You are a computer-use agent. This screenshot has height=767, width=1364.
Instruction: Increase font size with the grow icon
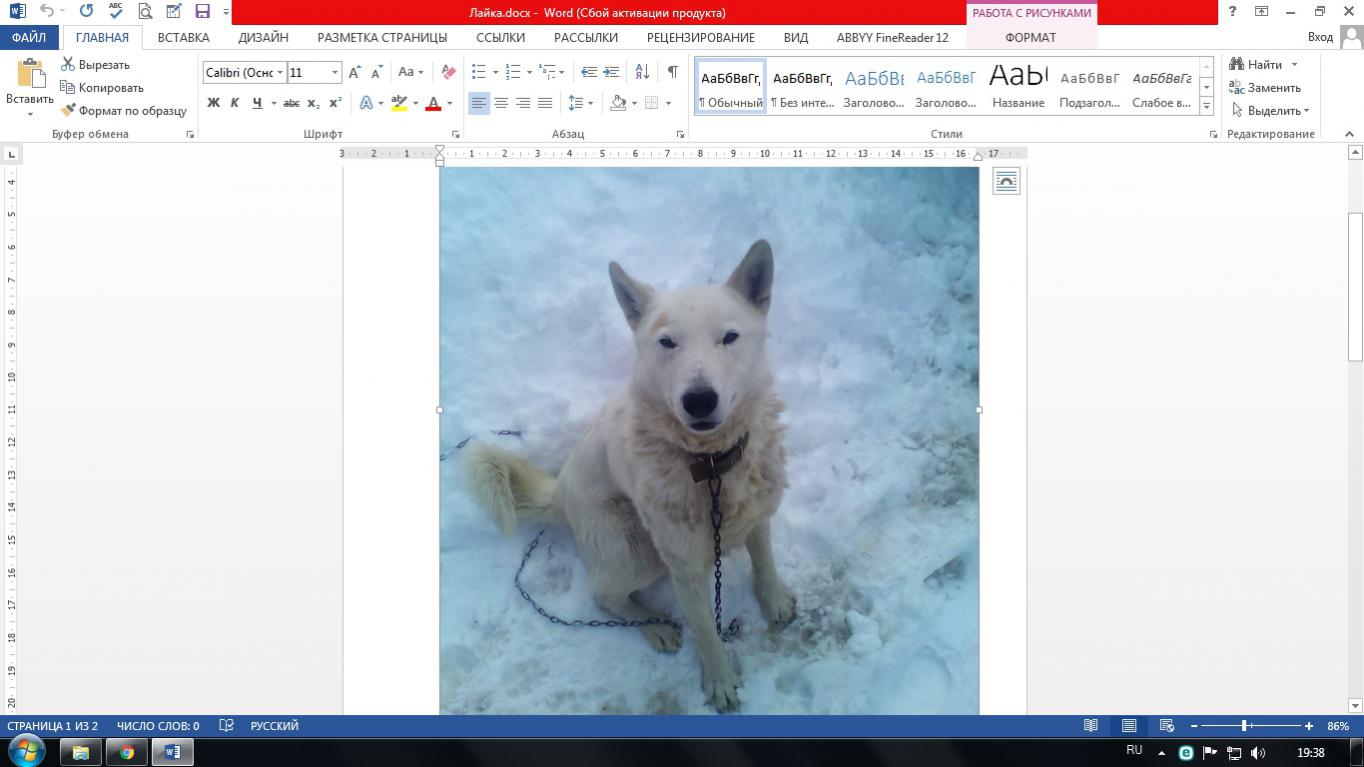pos(355,72)
